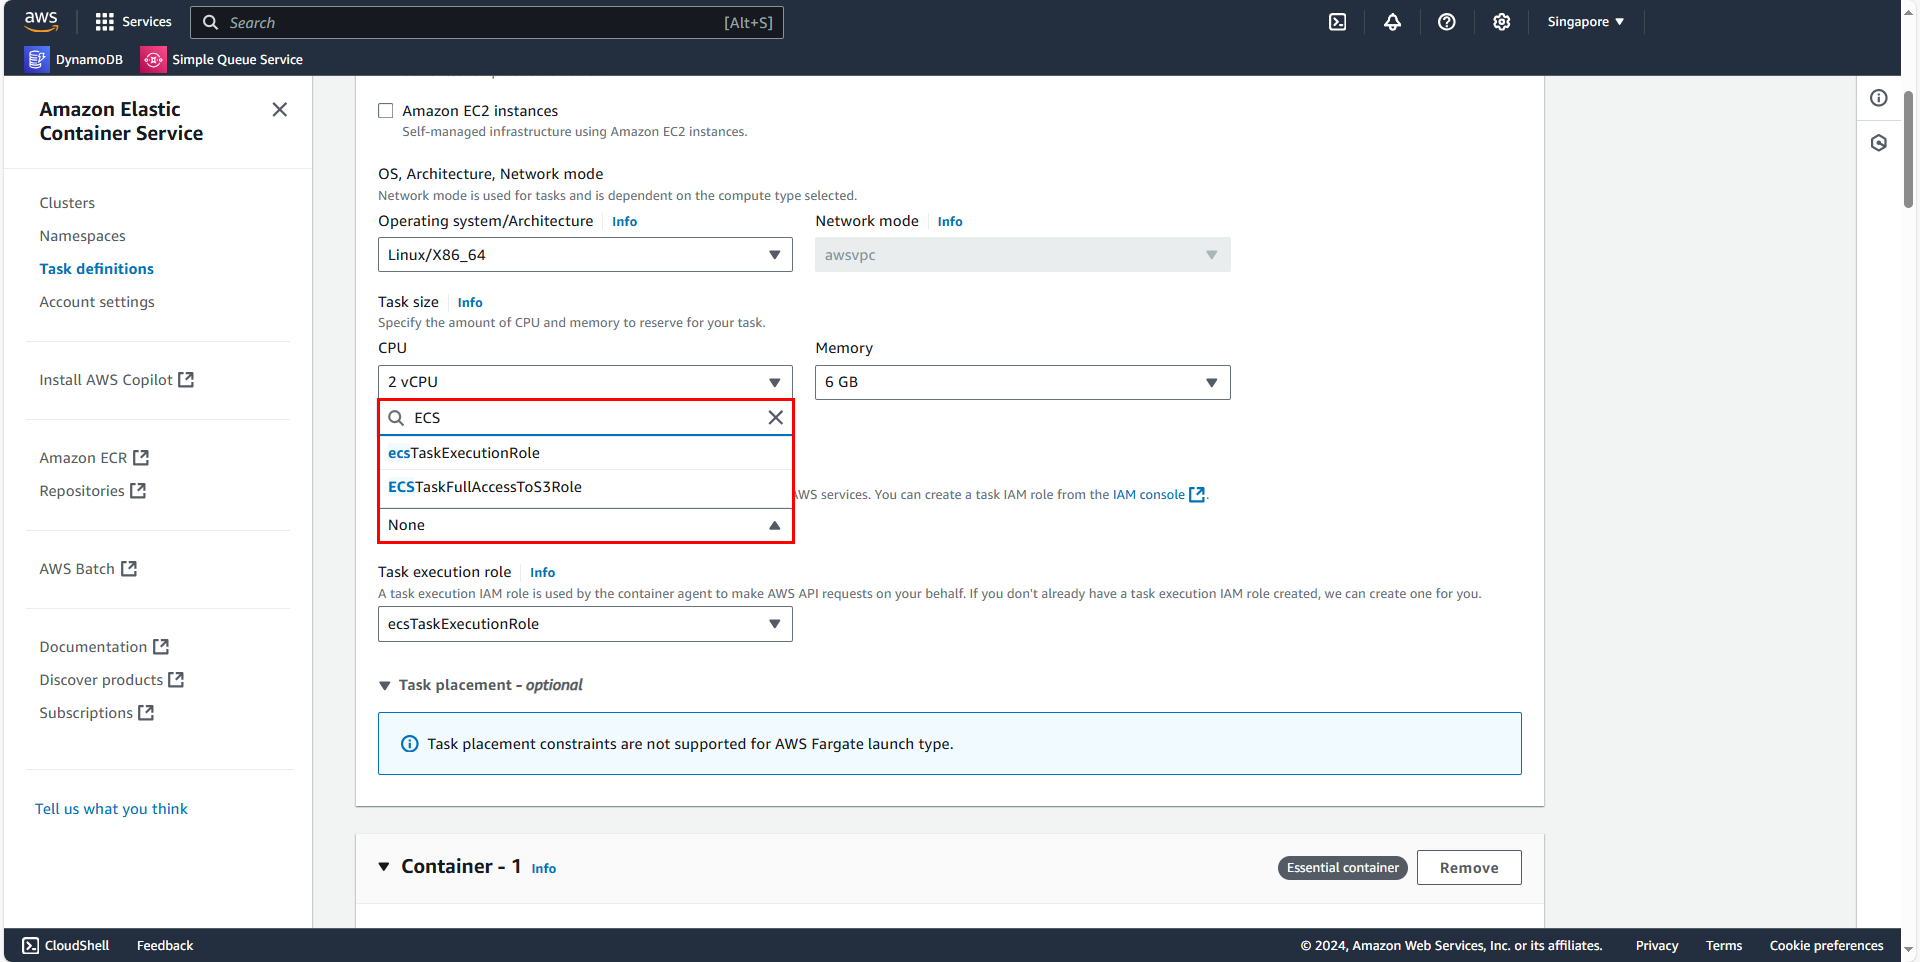Click the IAM console external link icon
This screenshot has height=962, width=1920.
(1197, 494)
